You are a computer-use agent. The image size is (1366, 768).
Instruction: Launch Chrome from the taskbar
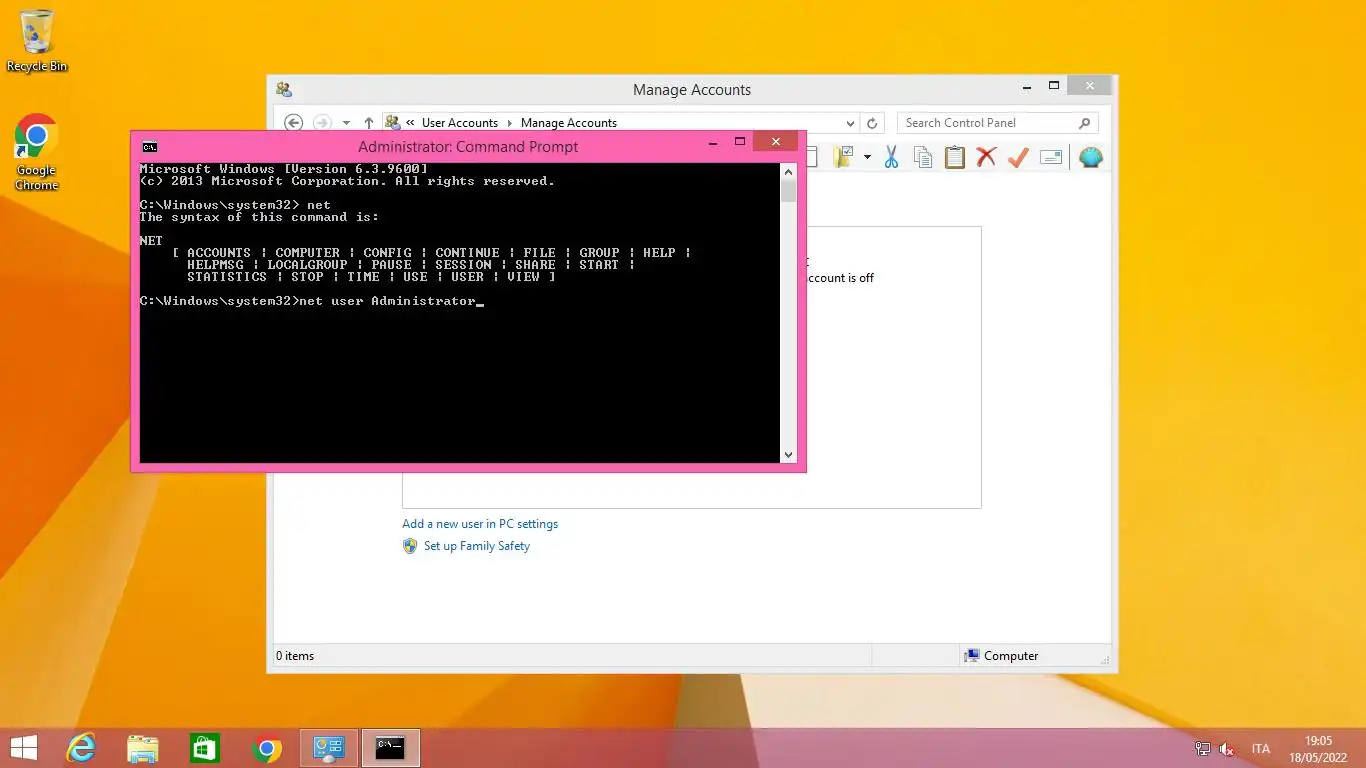pos(267,748)
